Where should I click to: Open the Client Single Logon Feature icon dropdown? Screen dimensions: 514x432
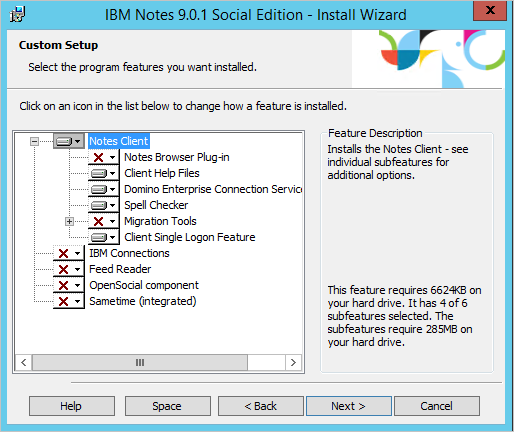pos(104,237)
